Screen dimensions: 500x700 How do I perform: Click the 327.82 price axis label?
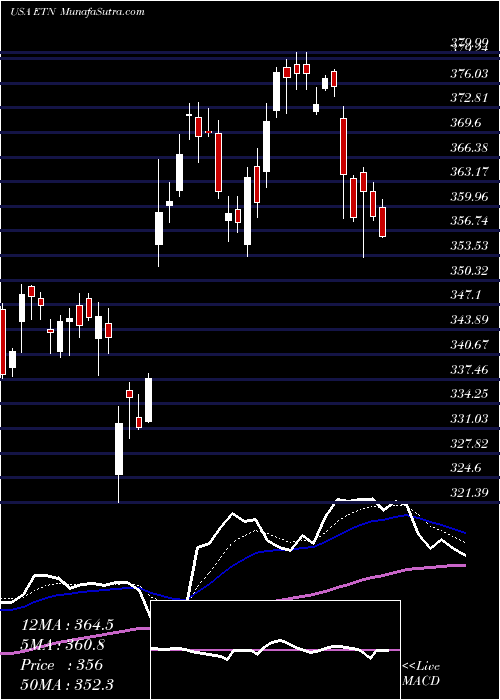(x=469, y=443)
